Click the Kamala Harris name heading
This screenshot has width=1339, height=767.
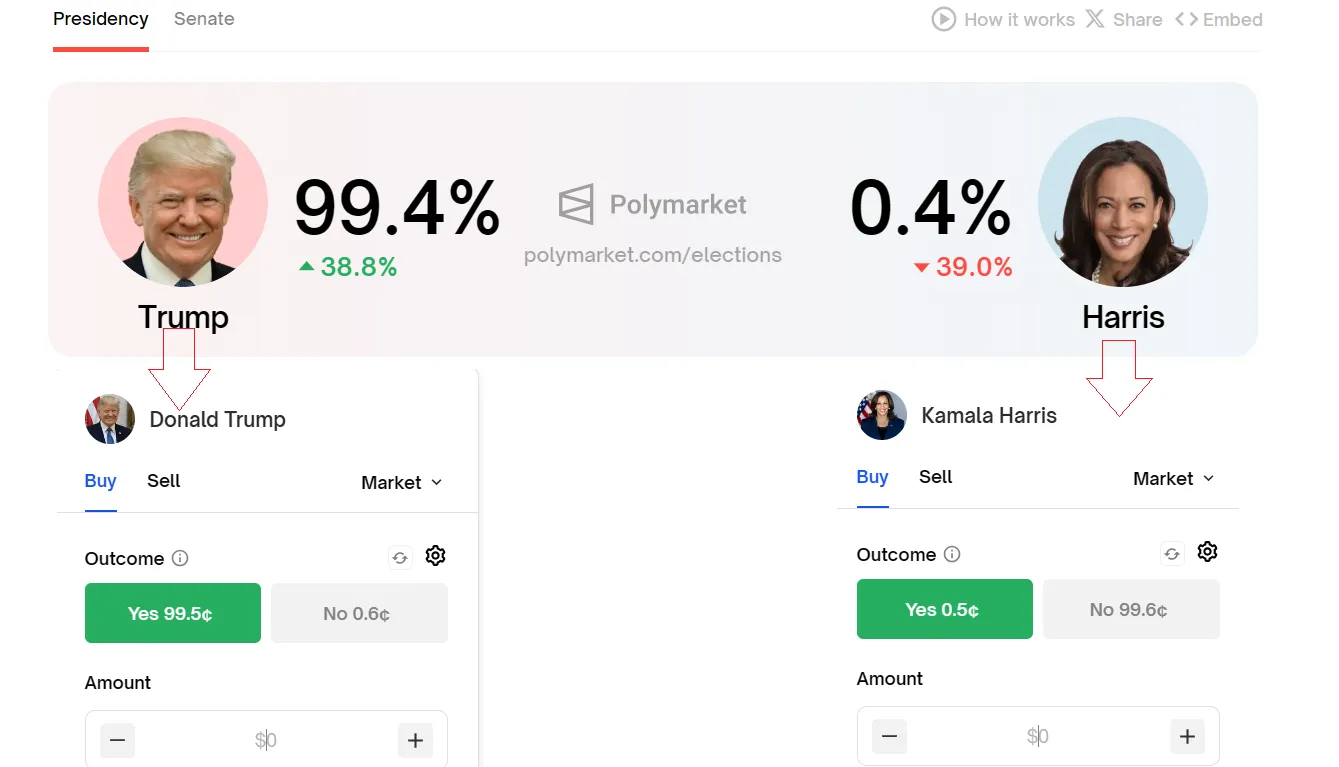989,415
